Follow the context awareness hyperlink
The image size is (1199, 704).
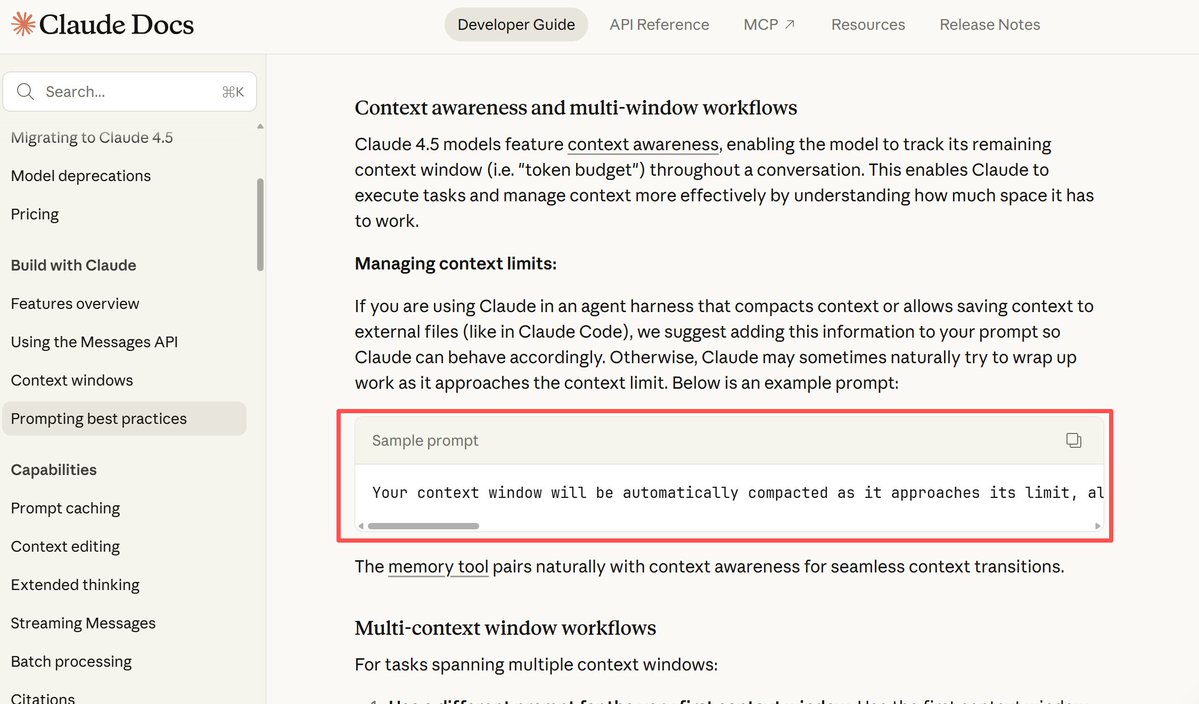coord(643,144)
